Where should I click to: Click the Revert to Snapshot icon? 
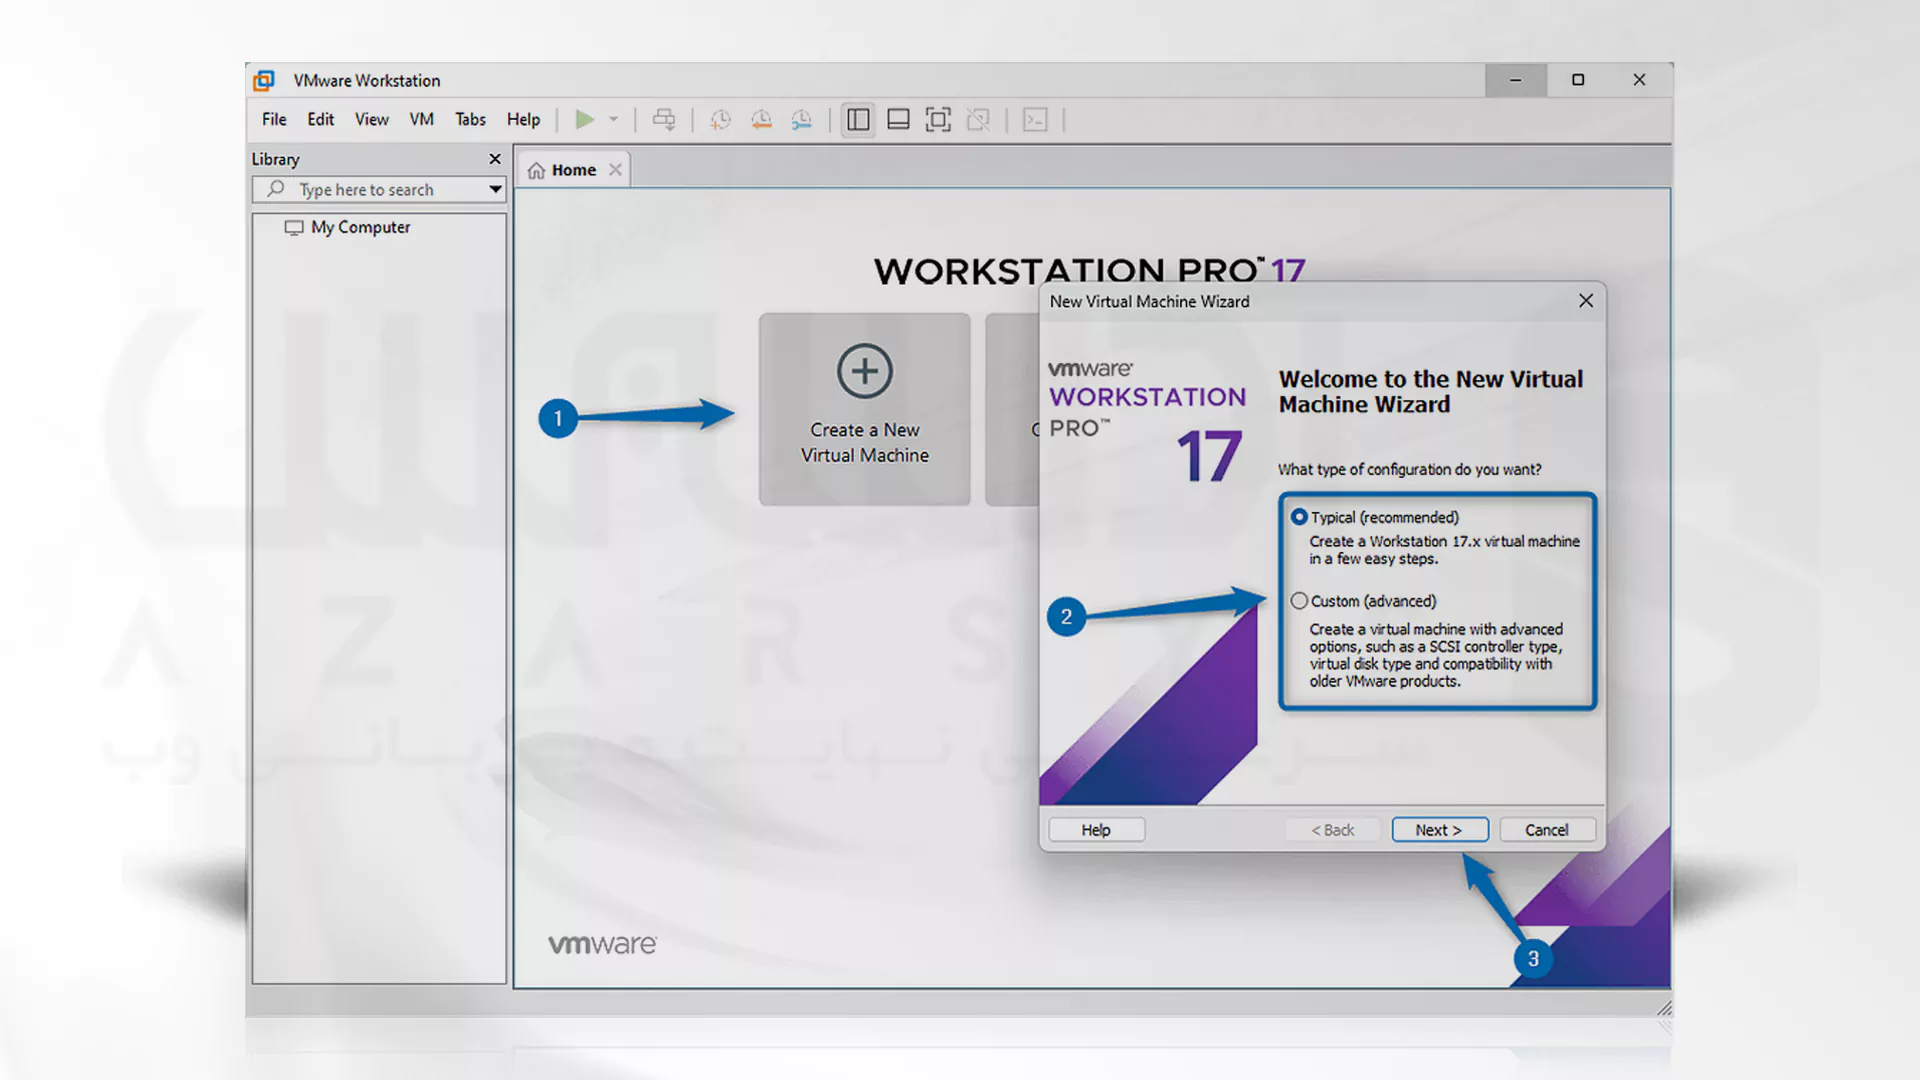coord(761,120)
